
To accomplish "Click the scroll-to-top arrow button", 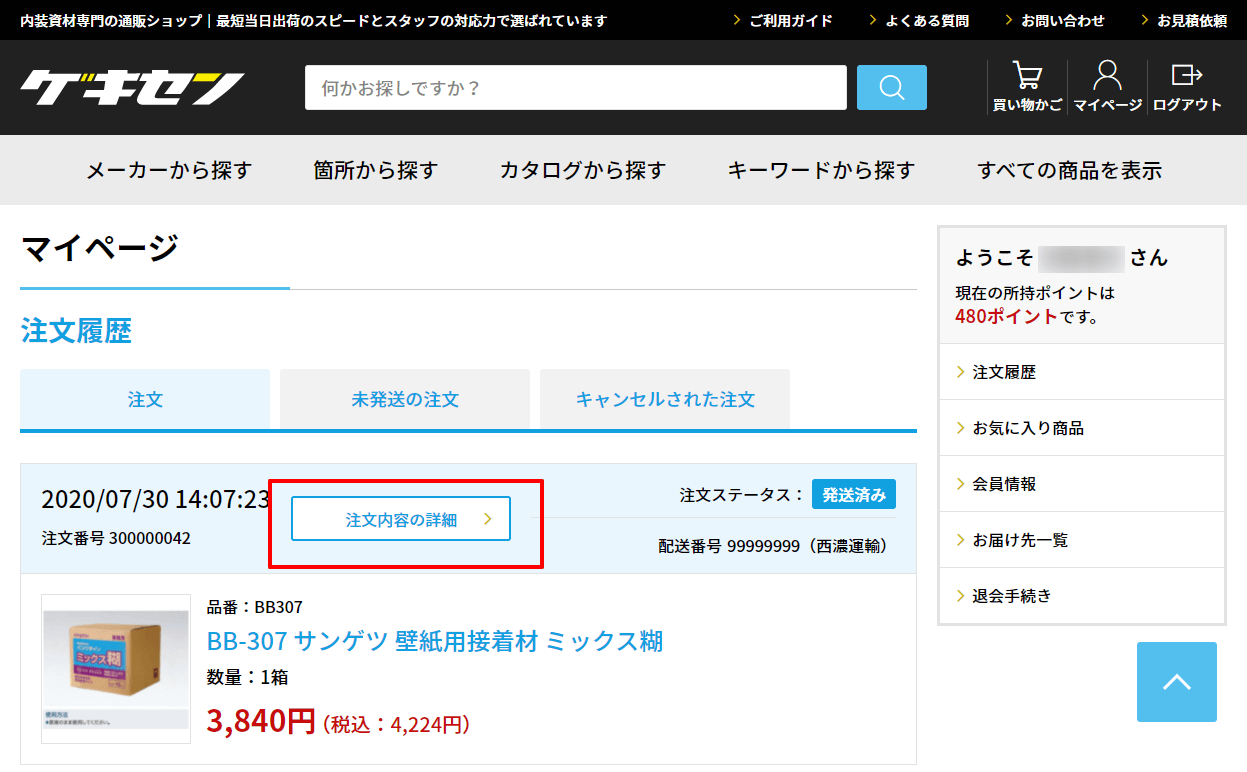I will click(1176, 682).
